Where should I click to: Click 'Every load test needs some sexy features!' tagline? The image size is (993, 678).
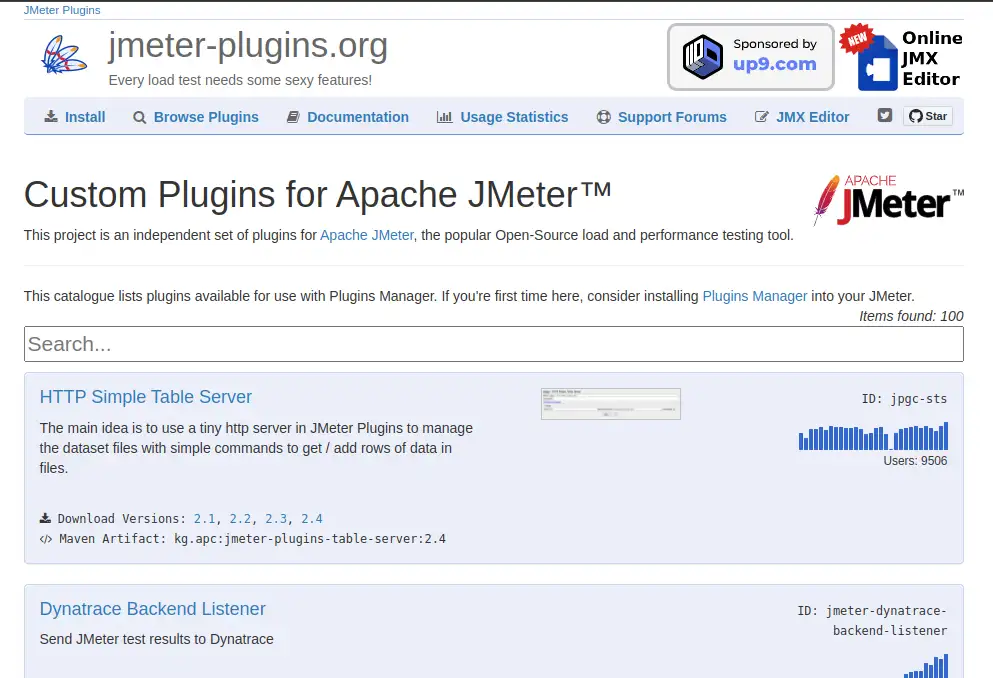pos(240,80)
